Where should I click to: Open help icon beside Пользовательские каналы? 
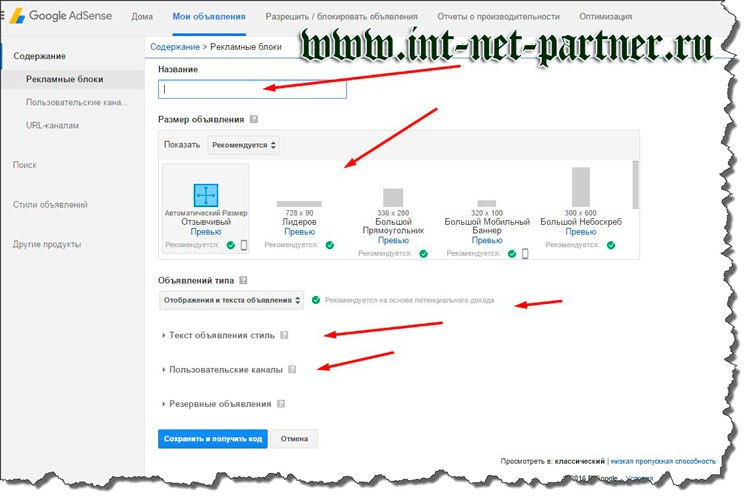tap(292, 369)
